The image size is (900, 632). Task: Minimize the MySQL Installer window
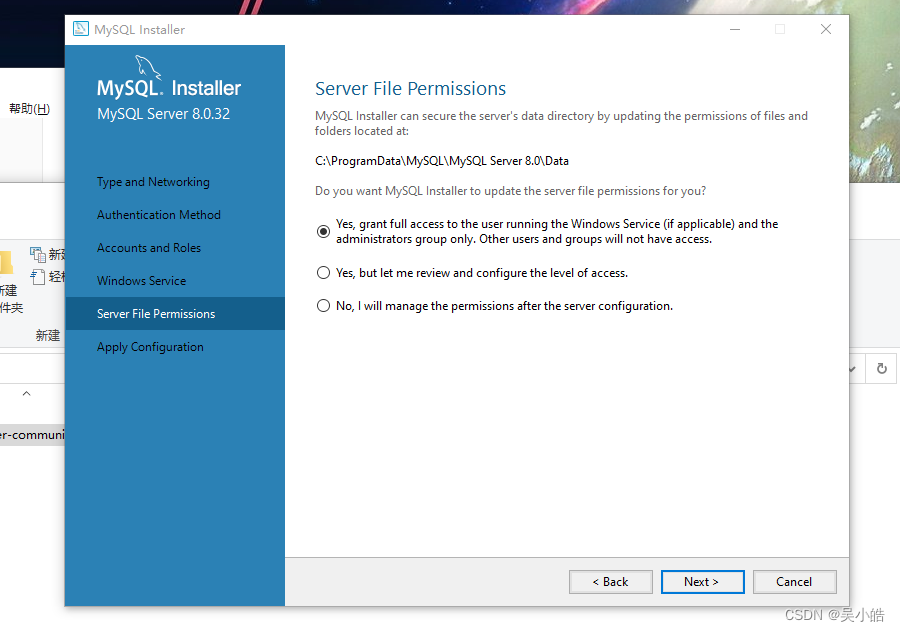[x=735, y=29]
